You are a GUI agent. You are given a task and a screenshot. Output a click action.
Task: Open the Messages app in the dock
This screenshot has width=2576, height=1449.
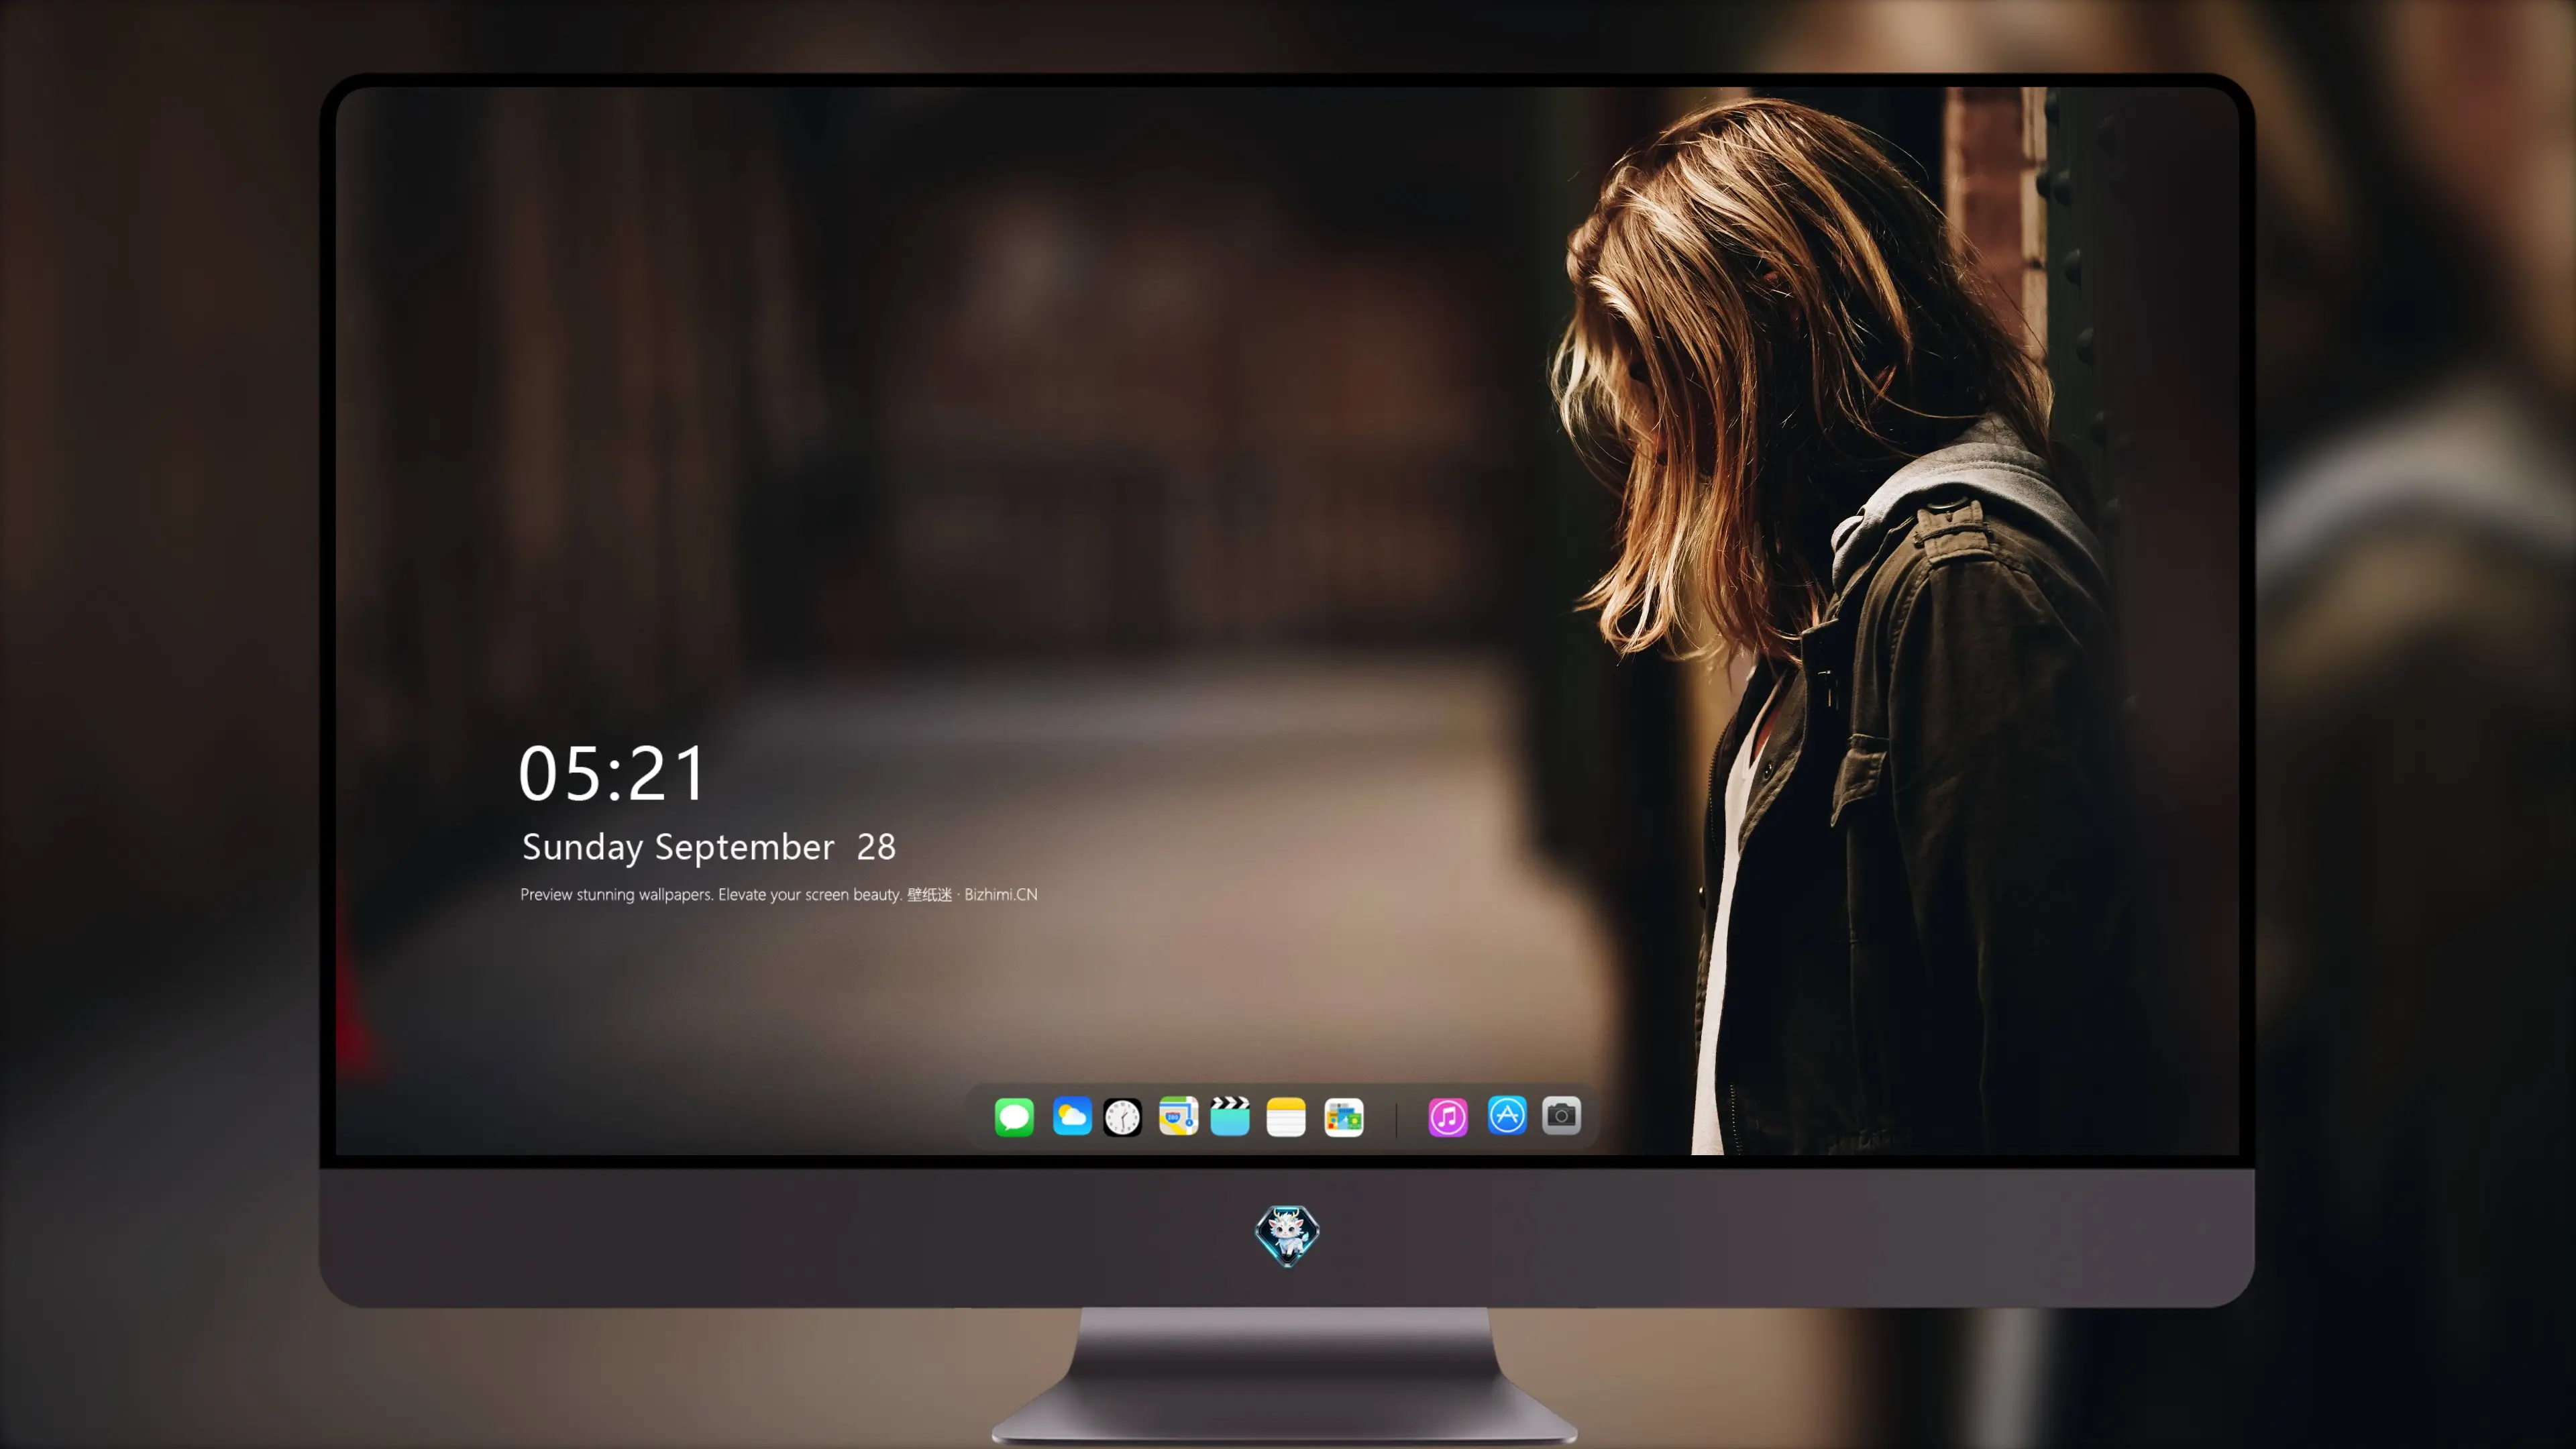coord(1014,1116)
